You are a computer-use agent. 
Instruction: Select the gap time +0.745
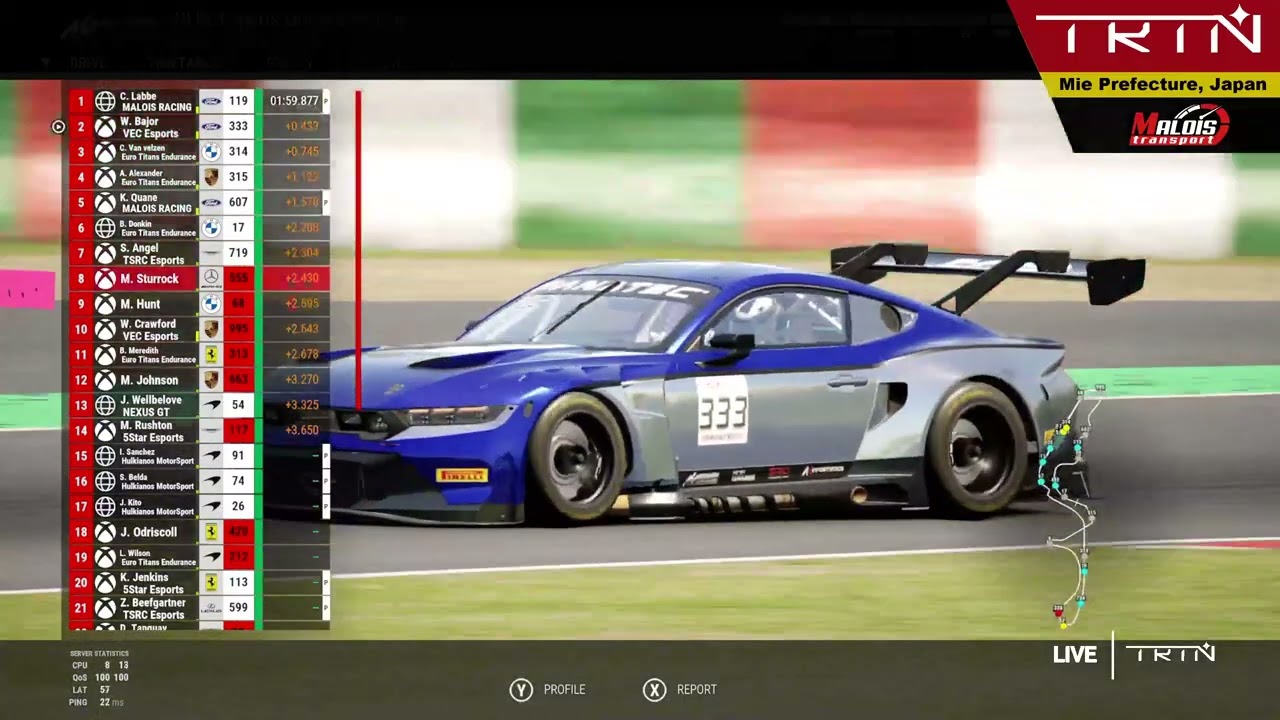pyautogui.click(x=302, y=152)
